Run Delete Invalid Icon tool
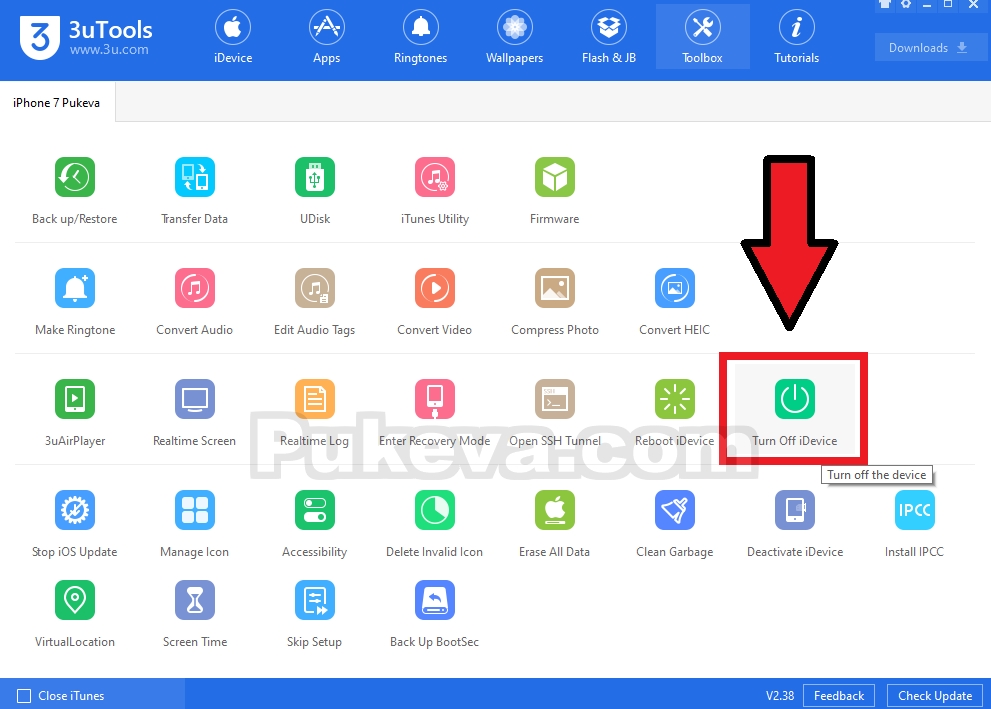 click(435, 510)
